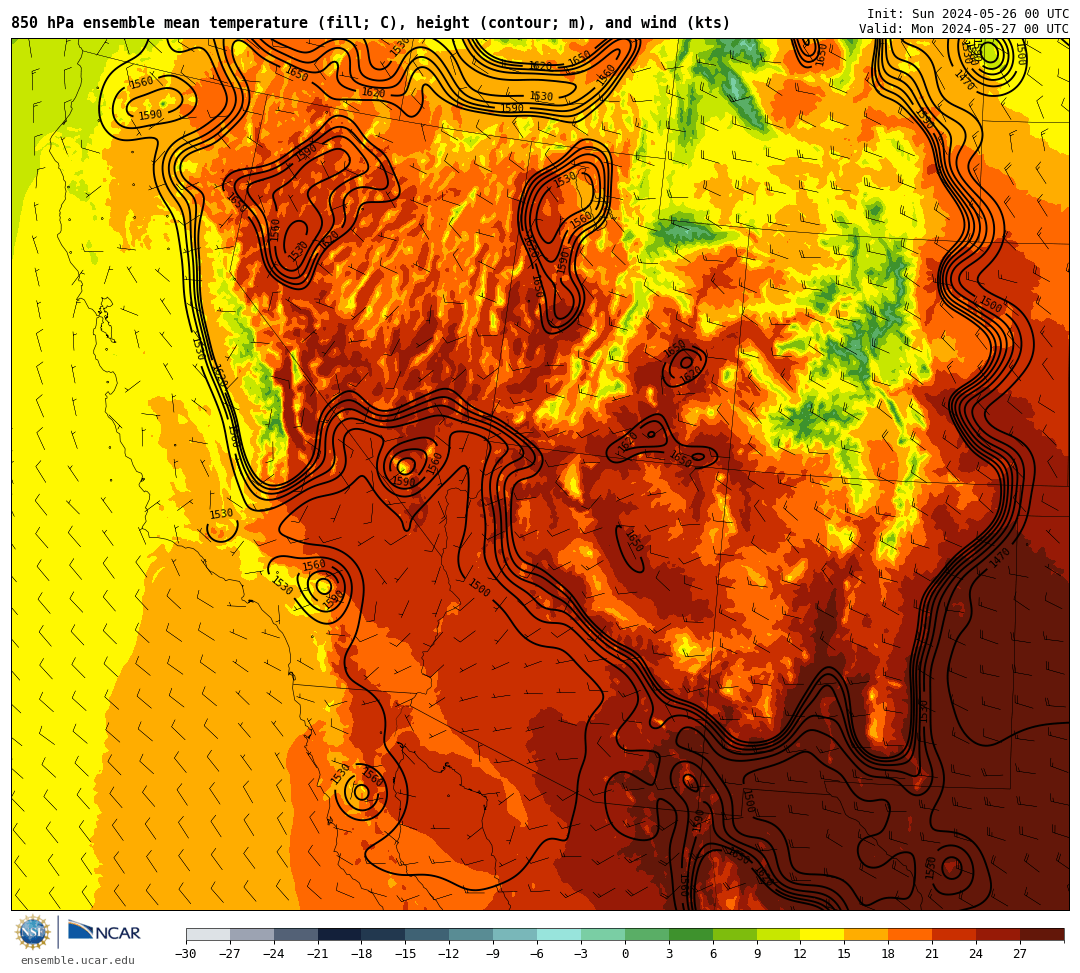
Task: Pick the slate -24 to -21 legend swatch
Action: (296, 934)
